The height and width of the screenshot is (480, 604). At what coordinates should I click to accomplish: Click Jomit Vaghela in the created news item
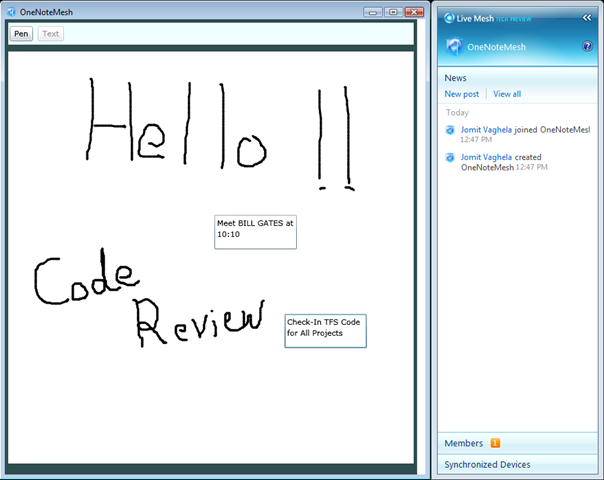tap(486, 157)
